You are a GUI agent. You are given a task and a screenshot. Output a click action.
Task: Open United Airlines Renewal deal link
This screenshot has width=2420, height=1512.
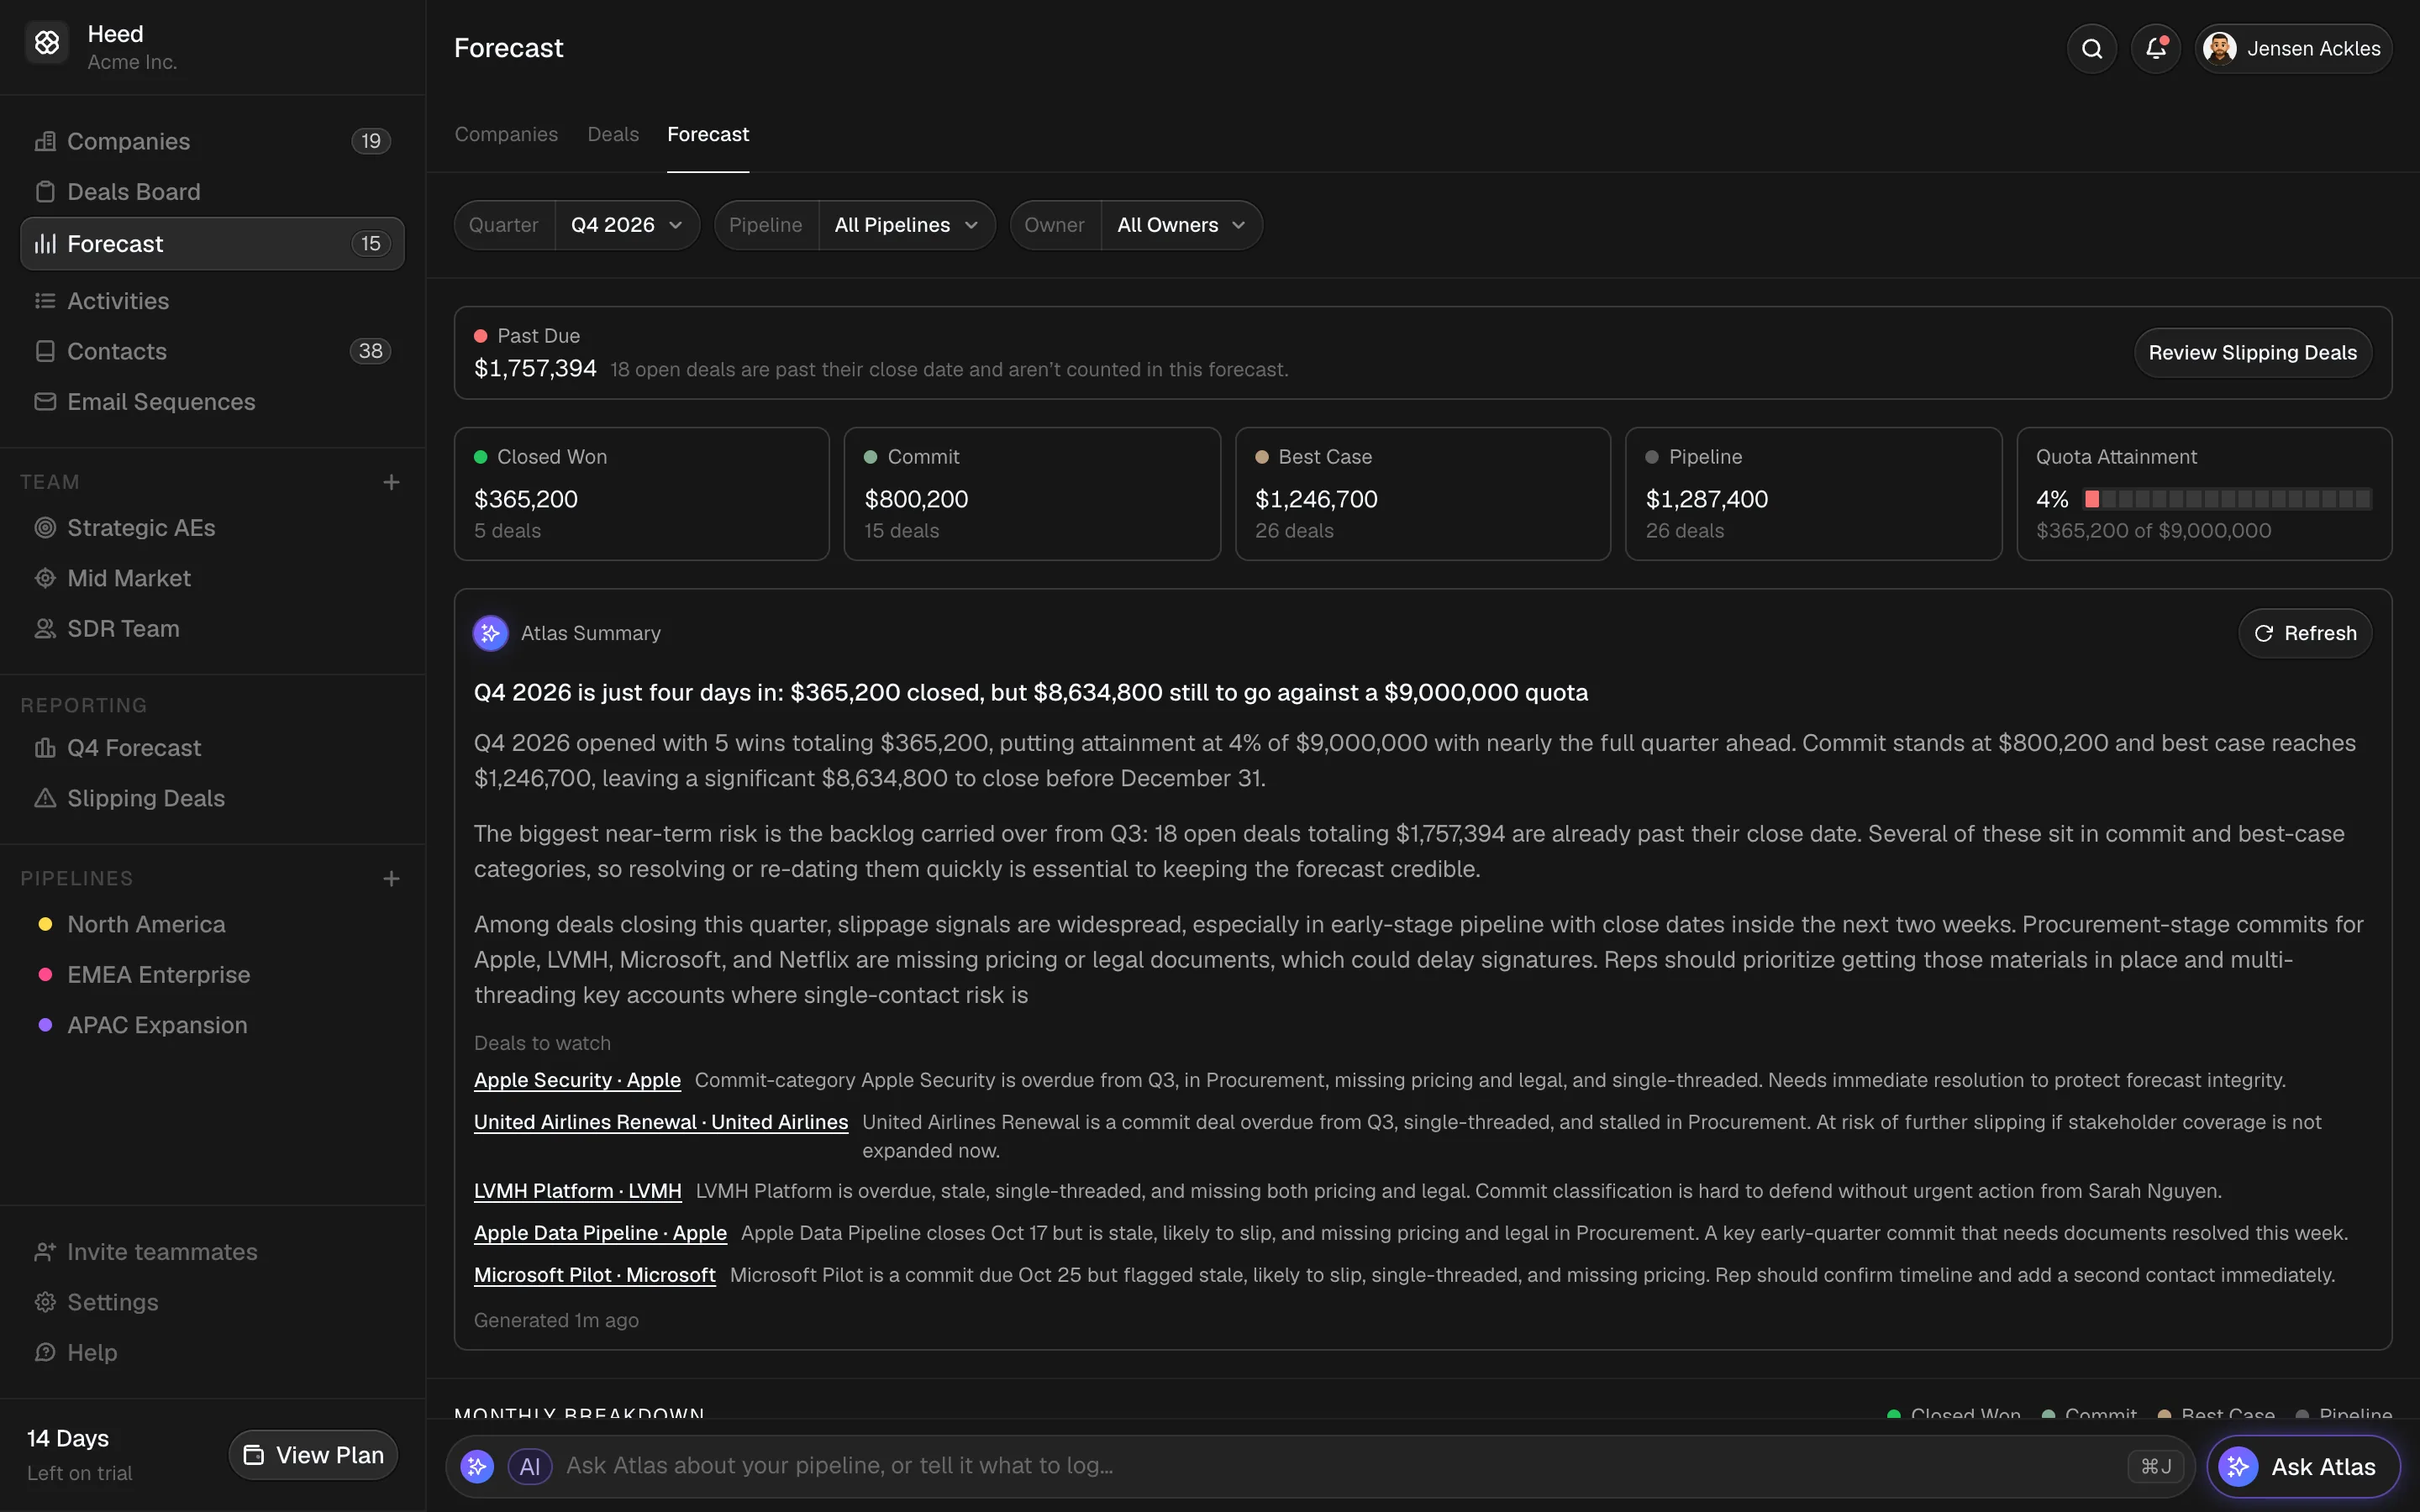click(x=661, y=1122)
